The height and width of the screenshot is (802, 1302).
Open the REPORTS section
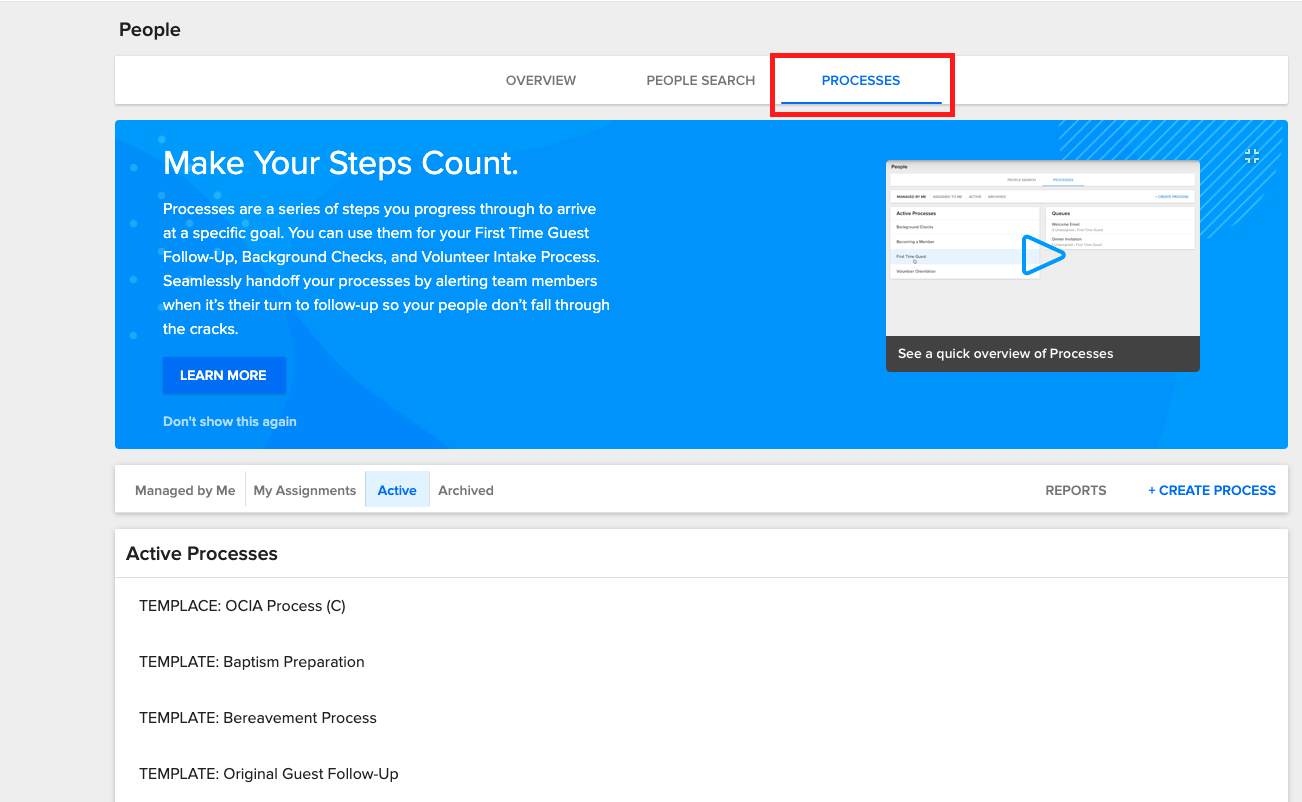click(x=1075, y=490)
